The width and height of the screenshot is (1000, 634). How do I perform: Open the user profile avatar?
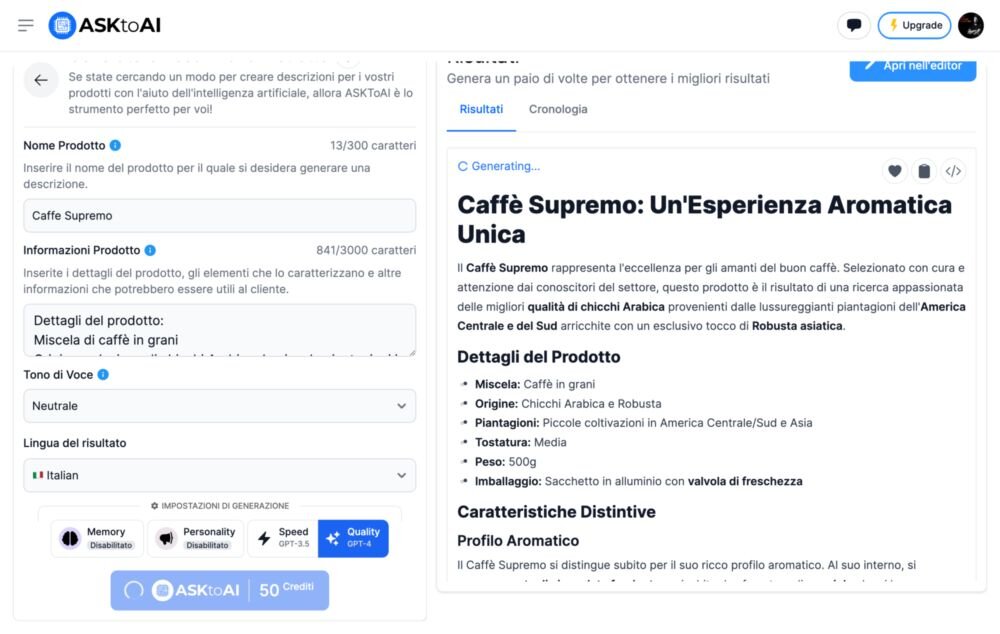(x=971, y=25)
